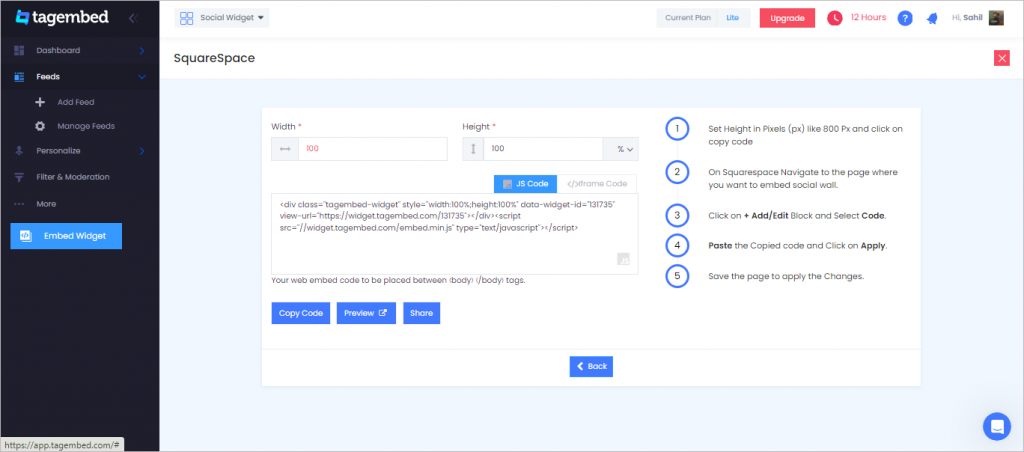The width and height of the screenshot is (1024, 452).
Task: Click the JS badge inside code box
Action: pos(624,259)
